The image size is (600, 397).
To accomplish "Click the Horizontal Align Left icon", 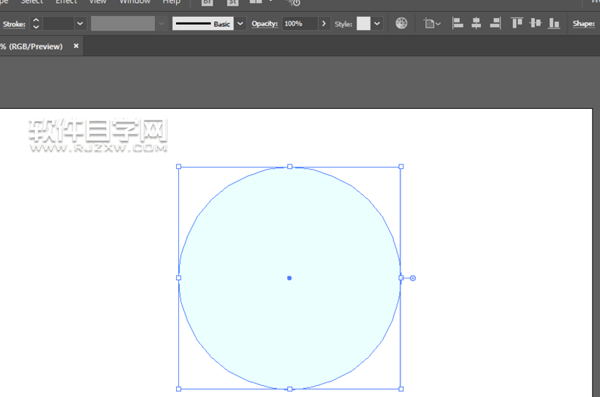I will (457, 23).
